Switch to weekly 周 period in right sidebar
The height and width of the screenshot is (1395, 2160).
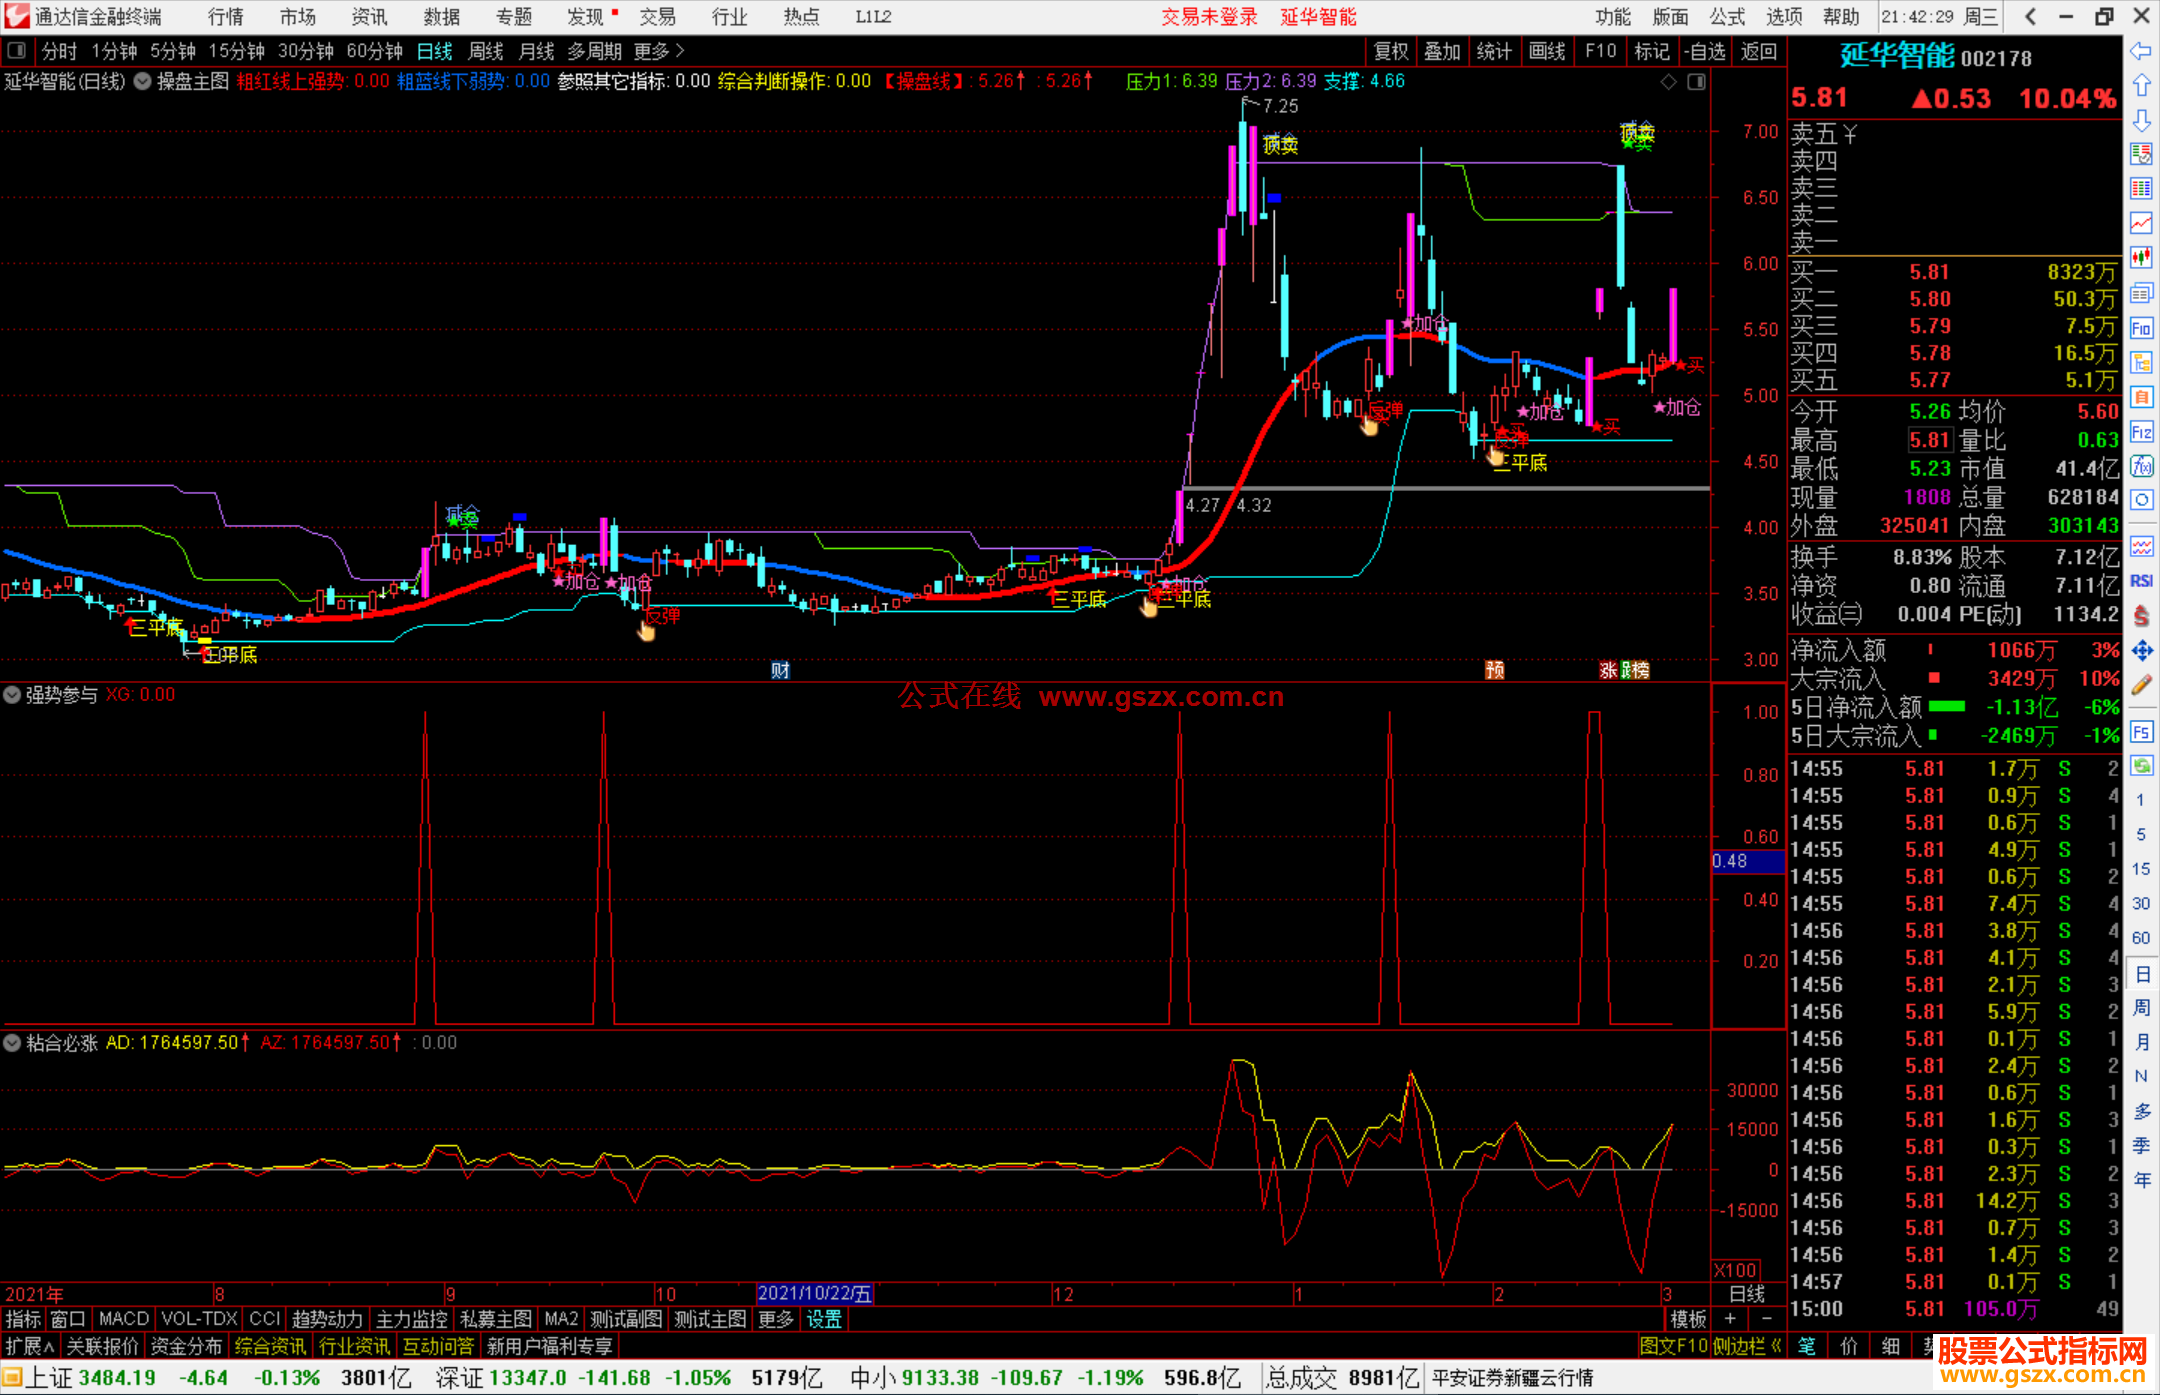pos(2141,1007)
